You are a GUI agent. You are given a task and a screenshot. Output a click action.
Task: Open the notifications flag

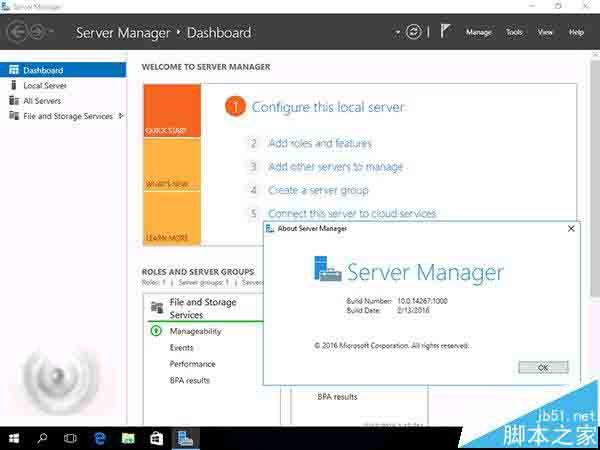coord(444,31)
